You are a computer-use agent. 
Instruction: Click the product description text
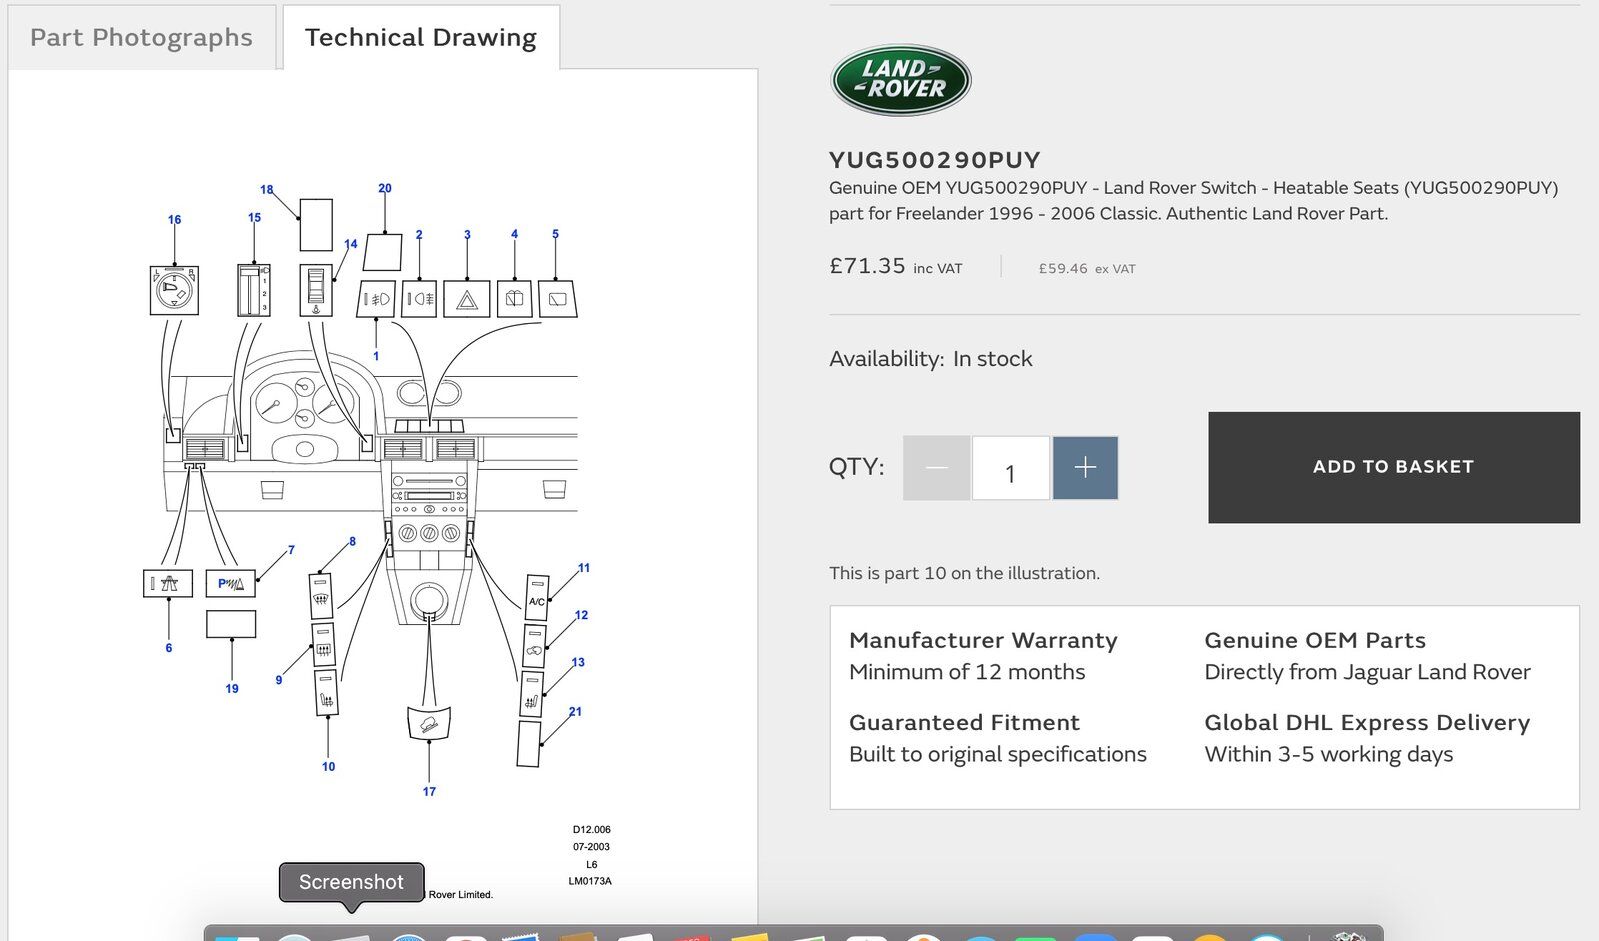pyautogui.click(x=1194, y=200)
